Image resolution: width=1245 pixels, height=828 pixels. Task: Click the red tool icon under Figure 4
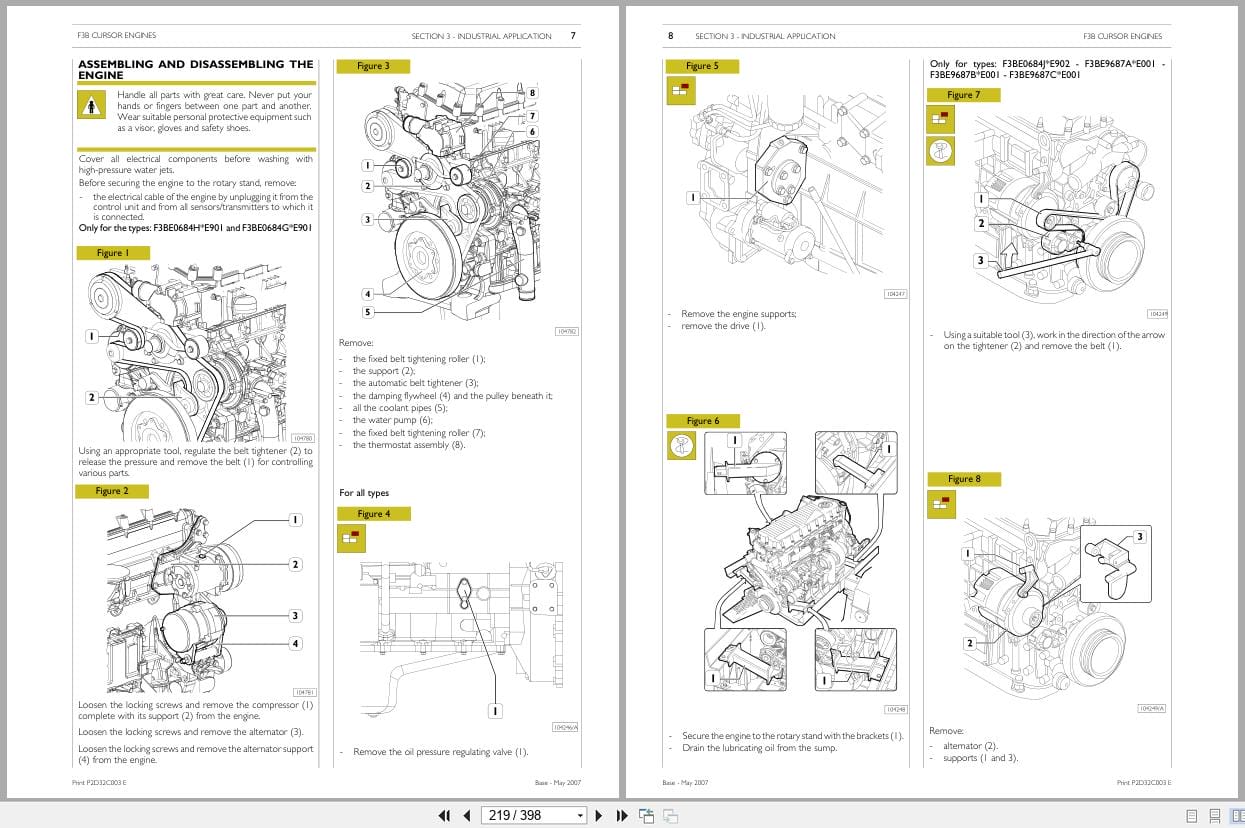[351, 538]
